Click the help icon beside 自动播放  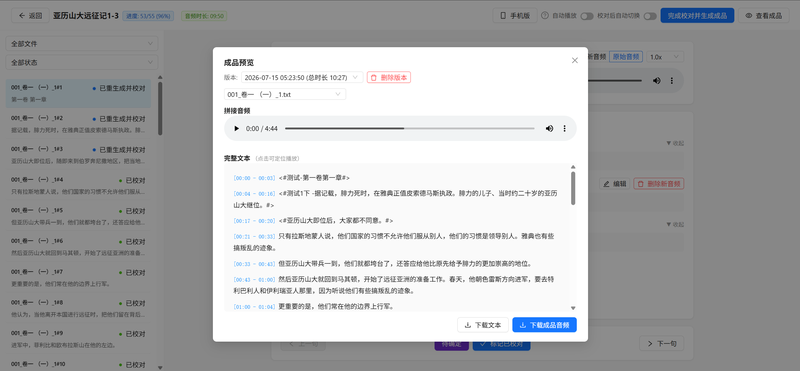point(545,15)
